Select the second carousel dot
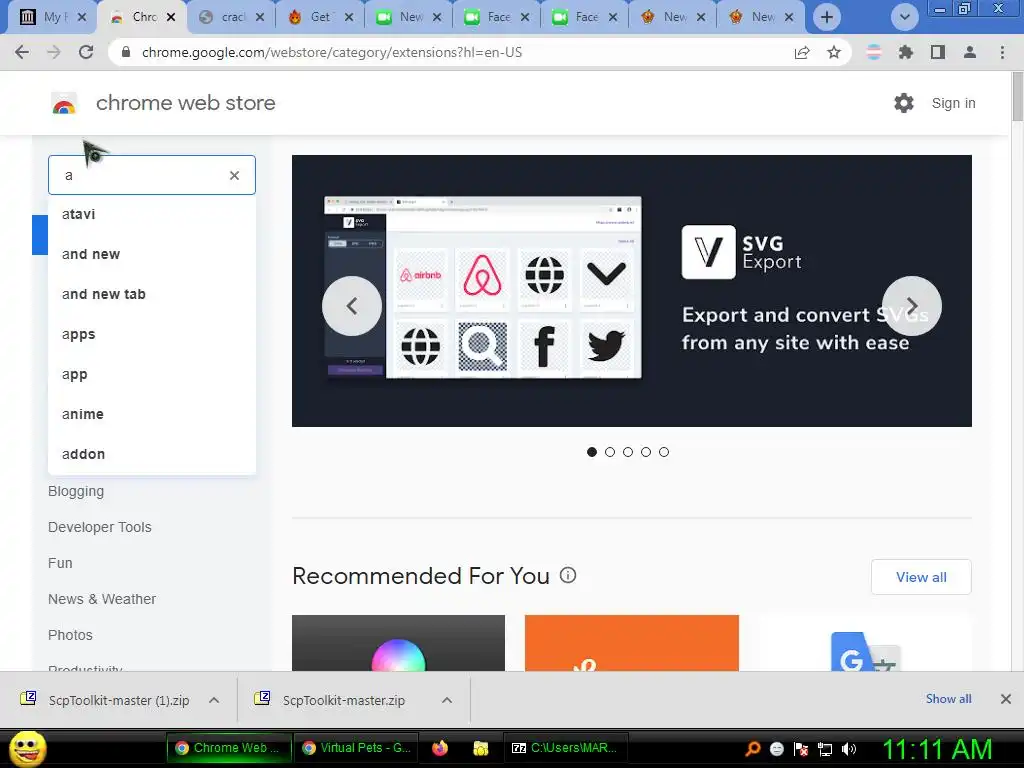Screen dimensions: 1024x768 610,452
